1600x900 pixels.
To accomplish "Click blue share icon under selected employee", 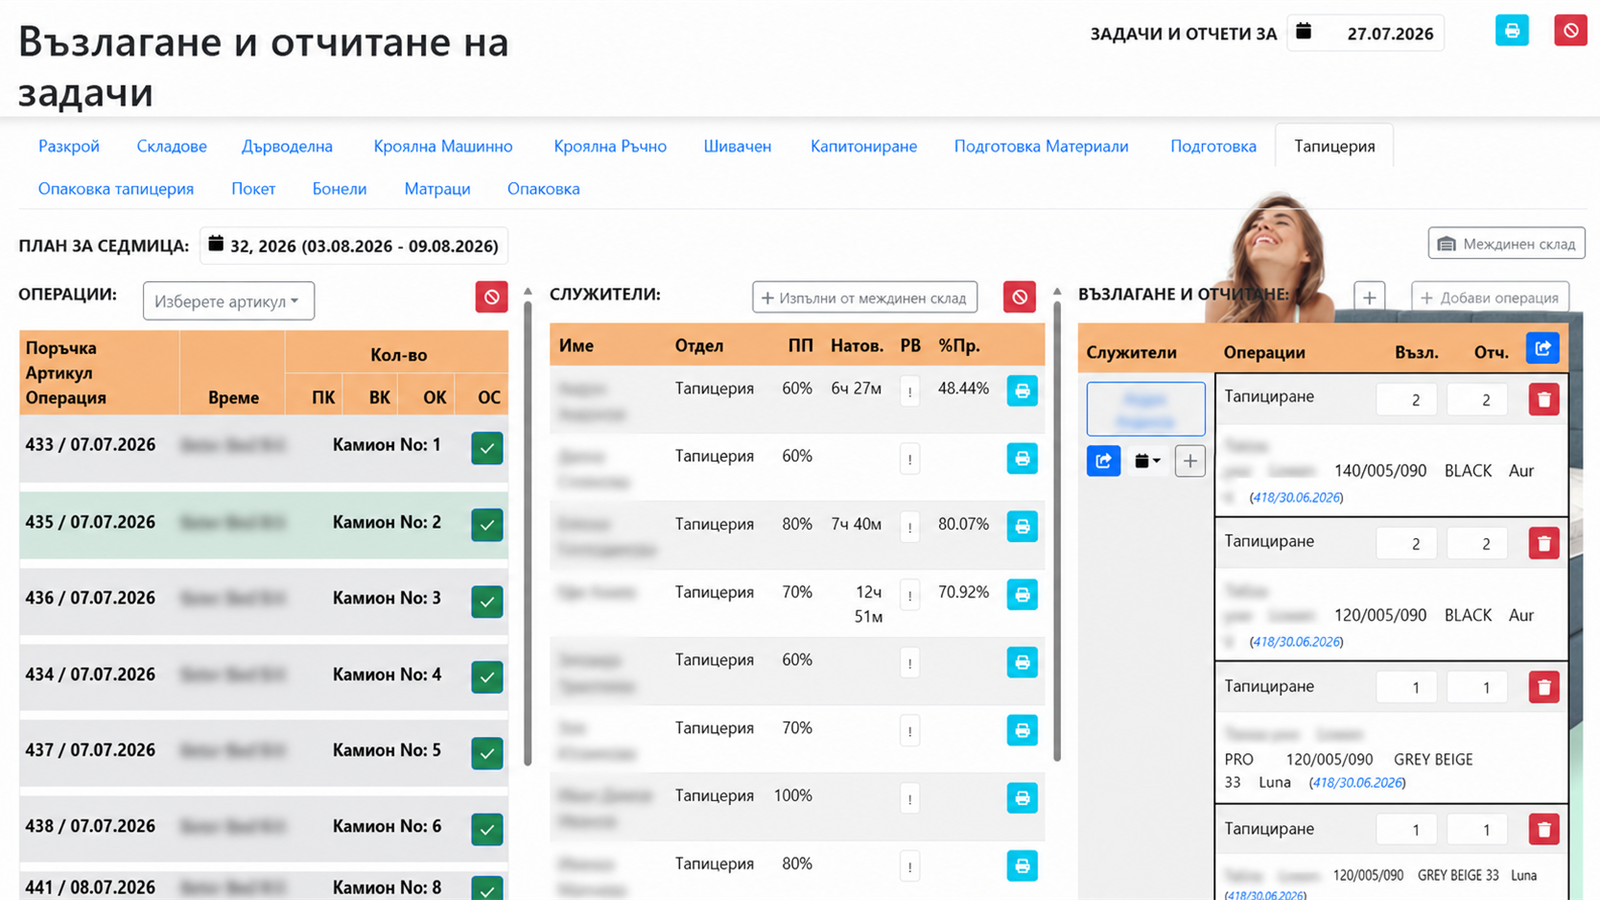I will point(1103,460).
